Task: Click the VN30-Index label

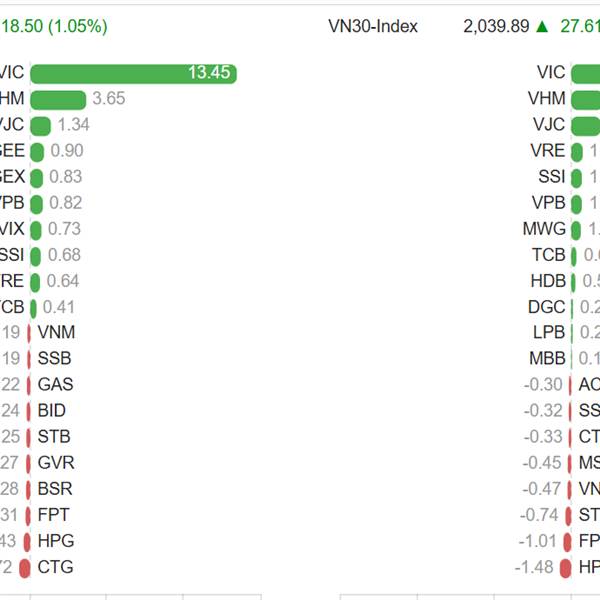Action: pyautogui.click(x=373, y=27)
